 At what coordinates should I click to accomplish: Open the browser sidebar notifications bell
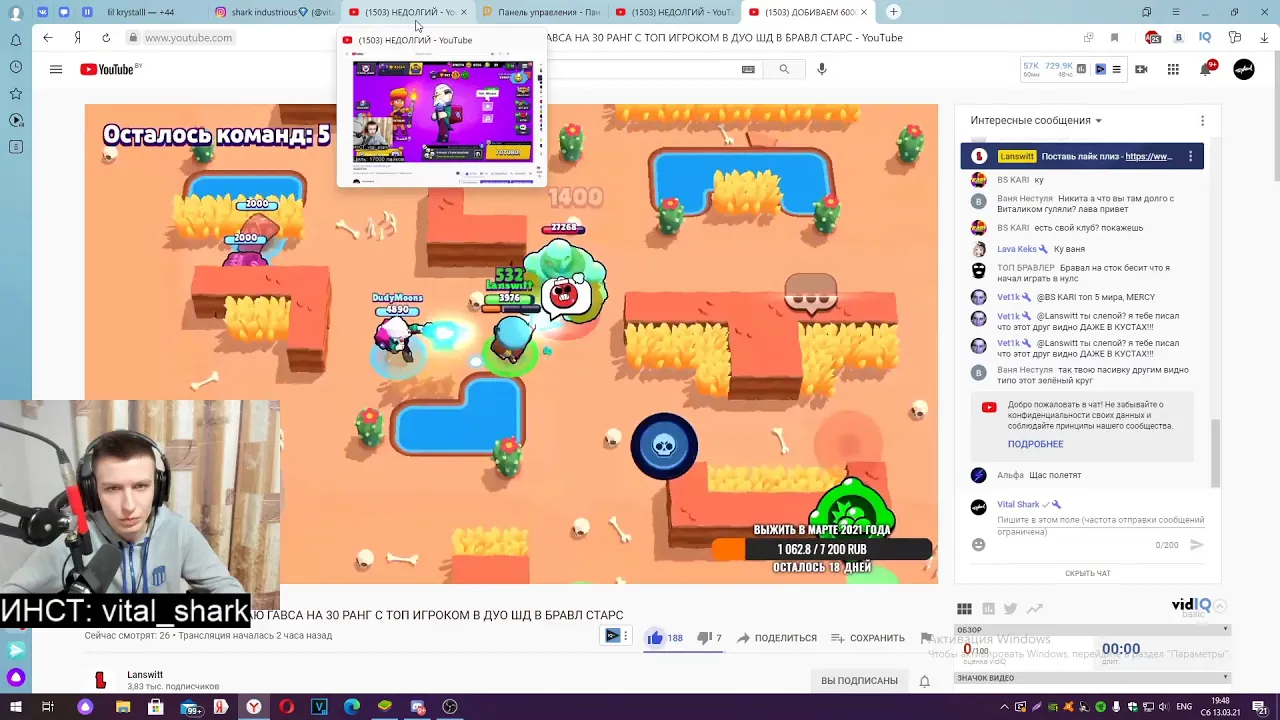point(16,40)
